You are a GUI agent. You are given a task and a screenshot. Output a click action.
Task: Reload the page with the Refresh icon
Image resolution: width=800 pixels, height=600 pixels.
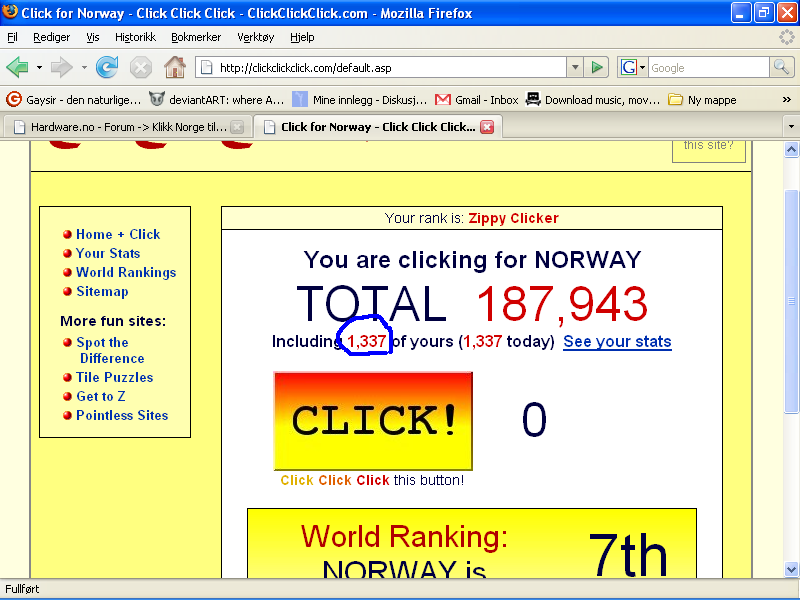[107, 67]
